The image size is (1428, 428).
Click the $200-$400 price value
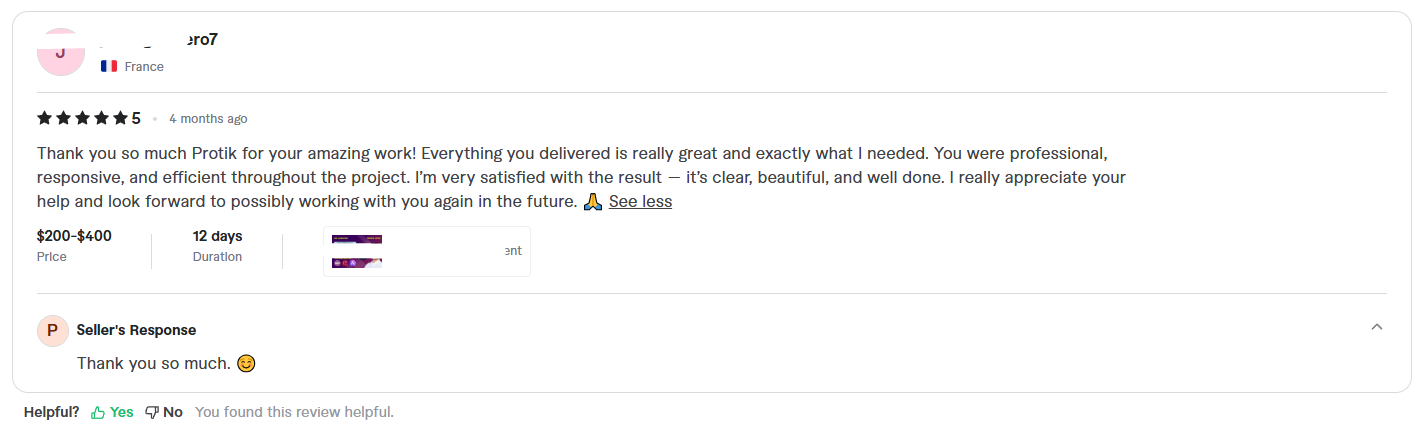tap(74, 236)
